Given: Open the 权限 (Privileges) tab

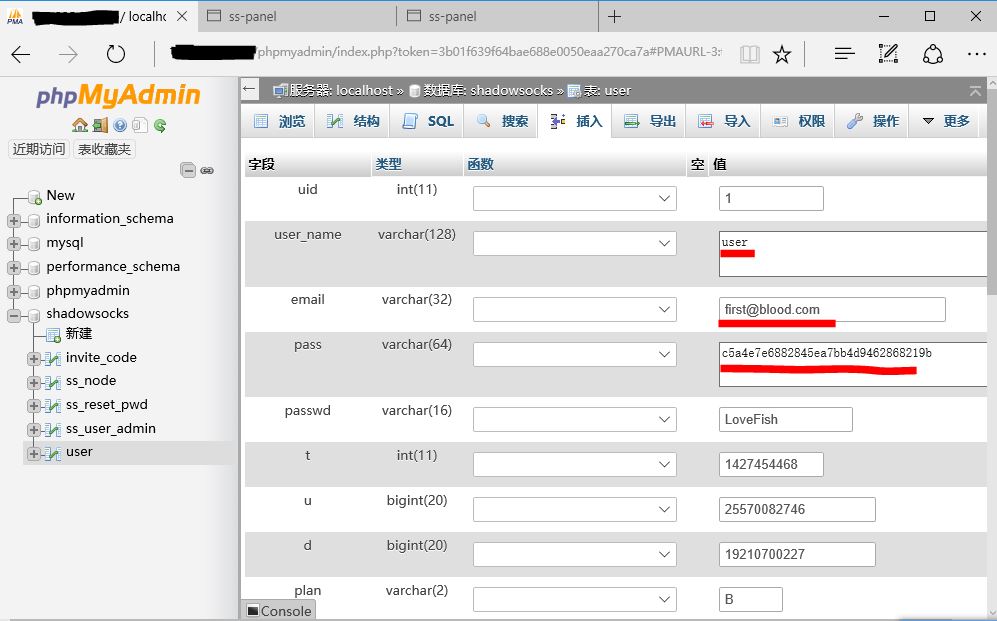Looking at the screenshot, I should click(x=798, y=121).
